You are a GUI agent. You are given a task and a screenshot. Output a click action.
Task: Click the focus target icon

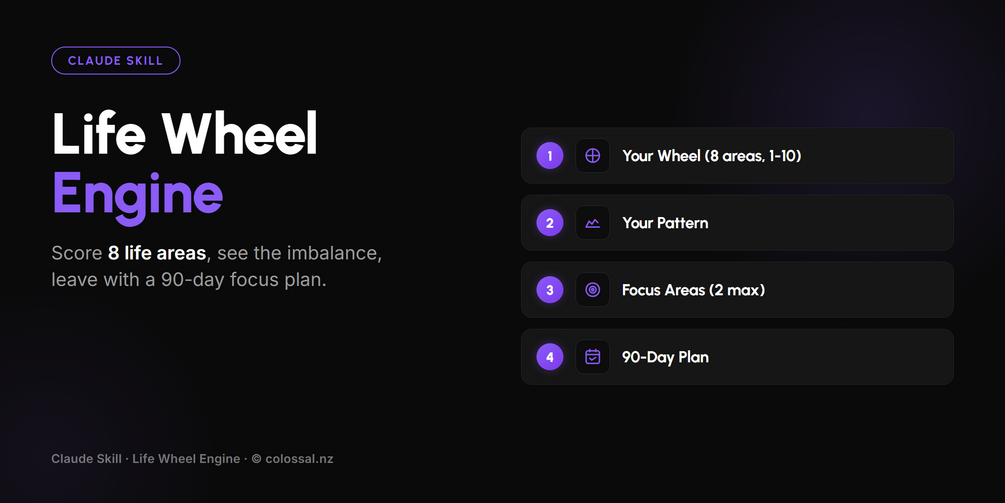click(592, 290)
